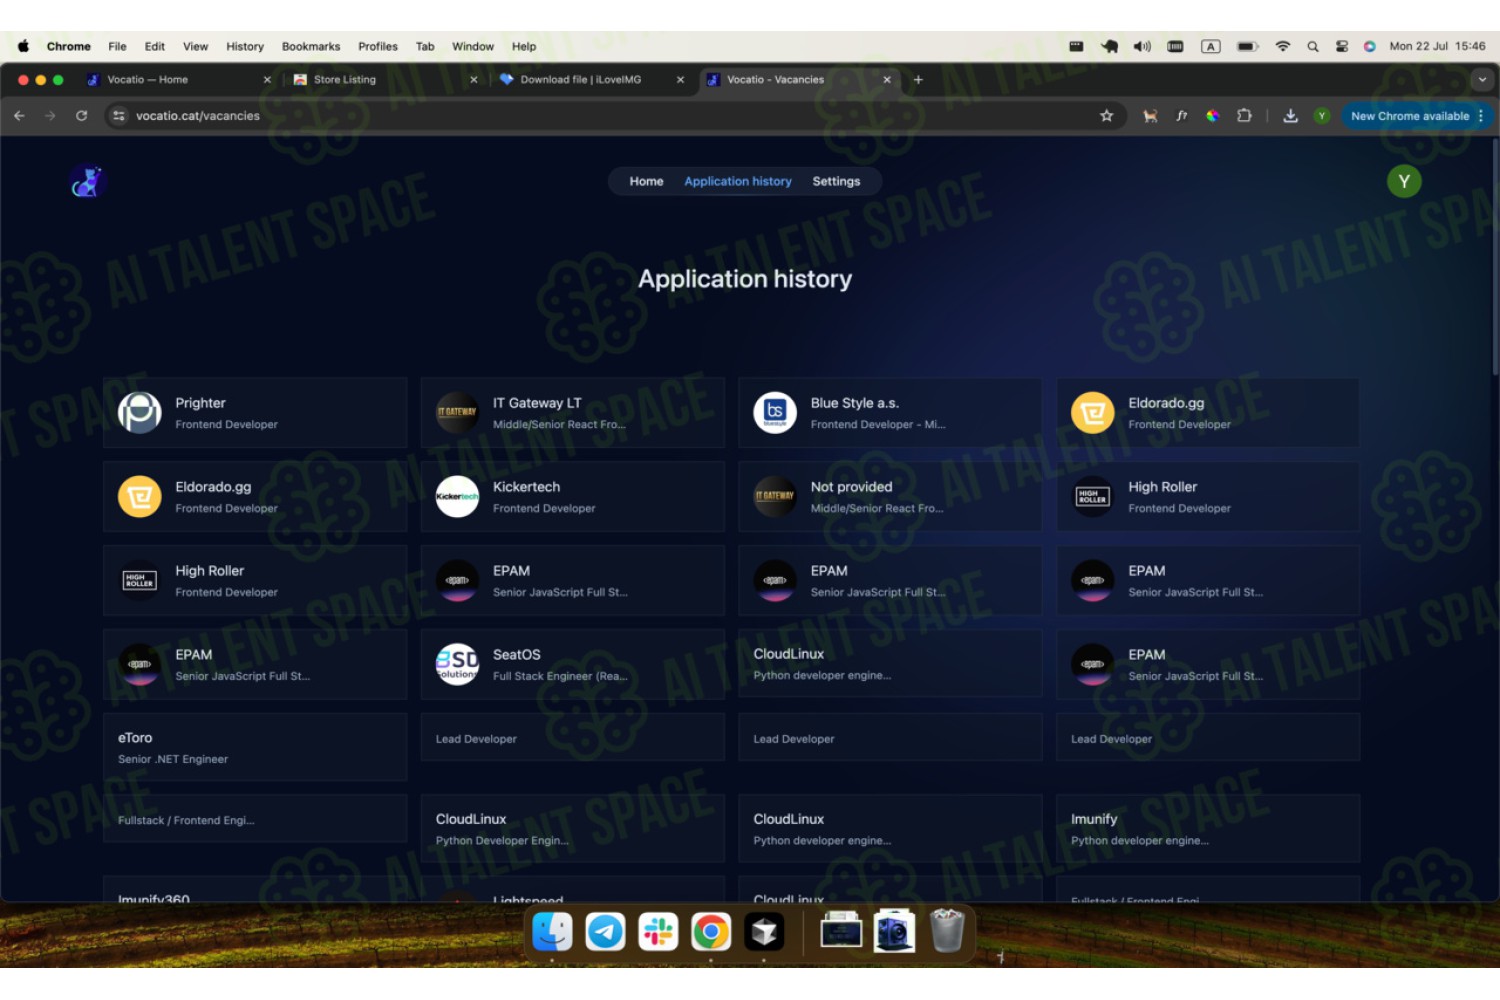The height and width of the screenshot is (1000, 1500).
Task: Open the History menu in the menu bar
Action: 245,46
